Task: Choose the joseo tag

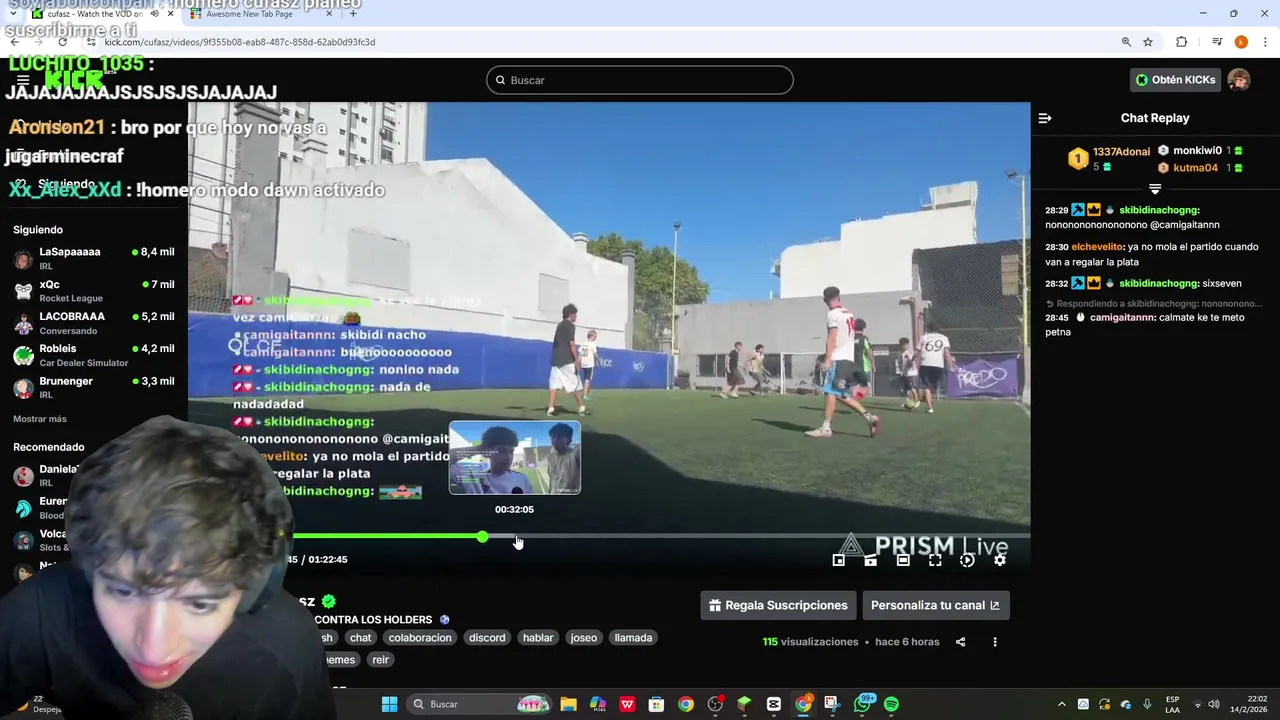Action: click(x=583, y=638)
